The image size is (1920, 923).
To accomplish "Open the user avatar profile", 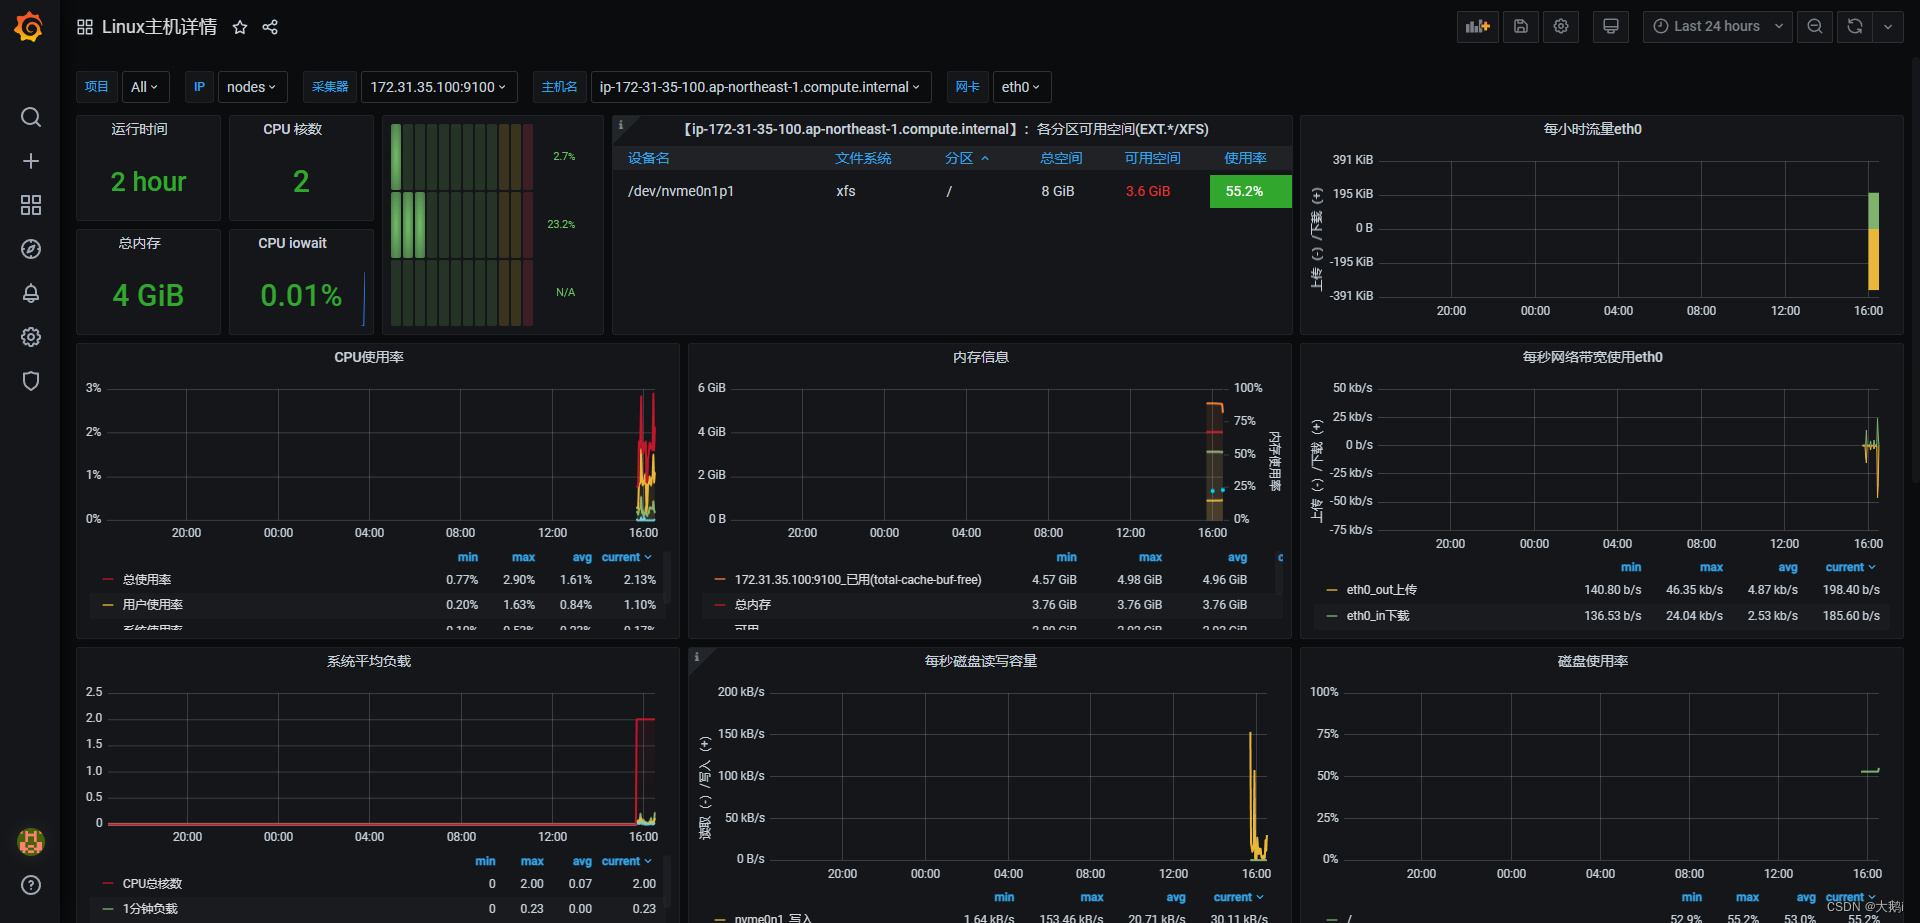I will (31, 842).
